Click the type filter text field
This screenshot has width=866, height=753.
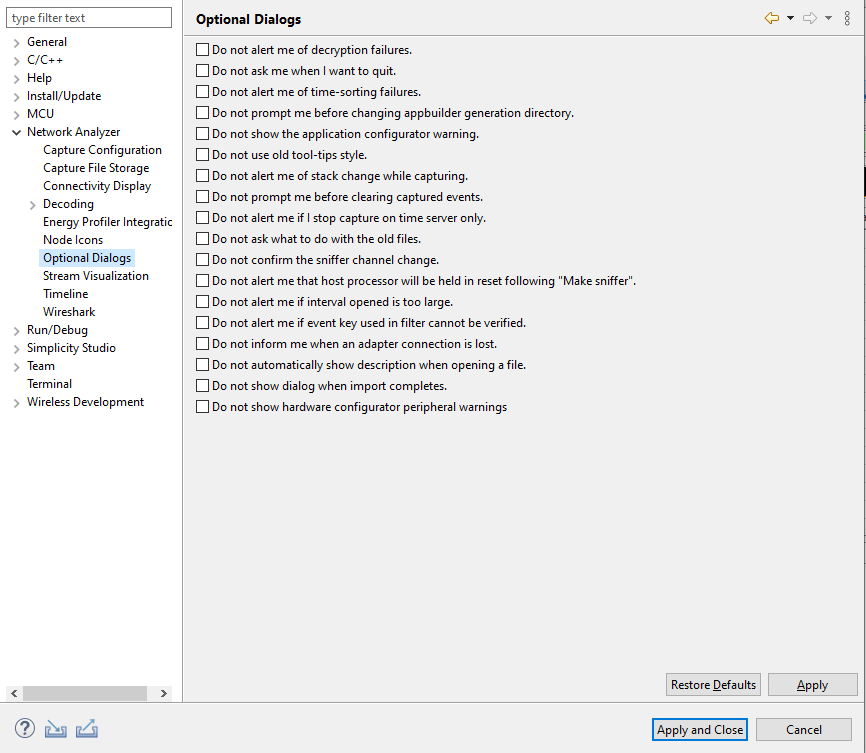click(x=89, y=17)
